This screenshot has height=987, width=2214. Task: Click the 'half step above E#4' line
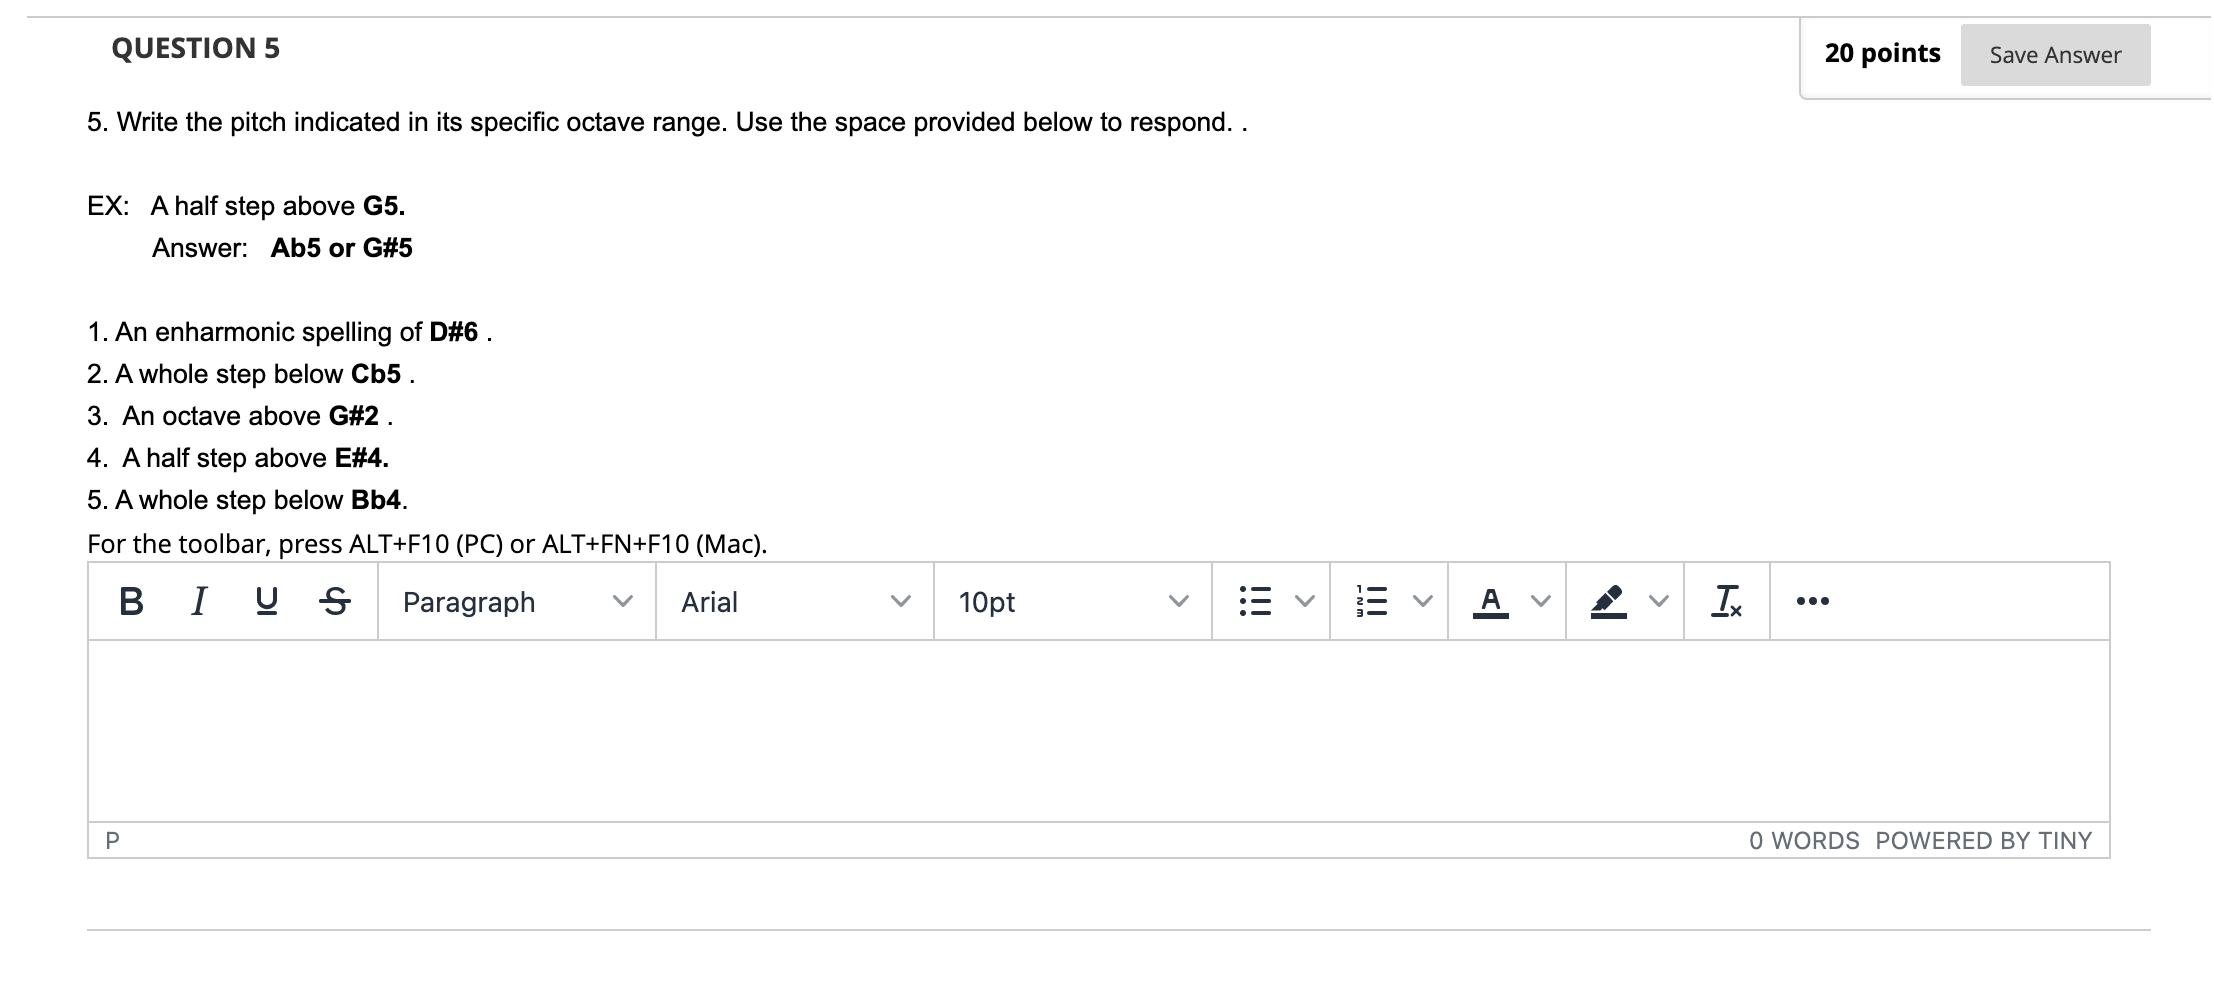click(238, 458)
